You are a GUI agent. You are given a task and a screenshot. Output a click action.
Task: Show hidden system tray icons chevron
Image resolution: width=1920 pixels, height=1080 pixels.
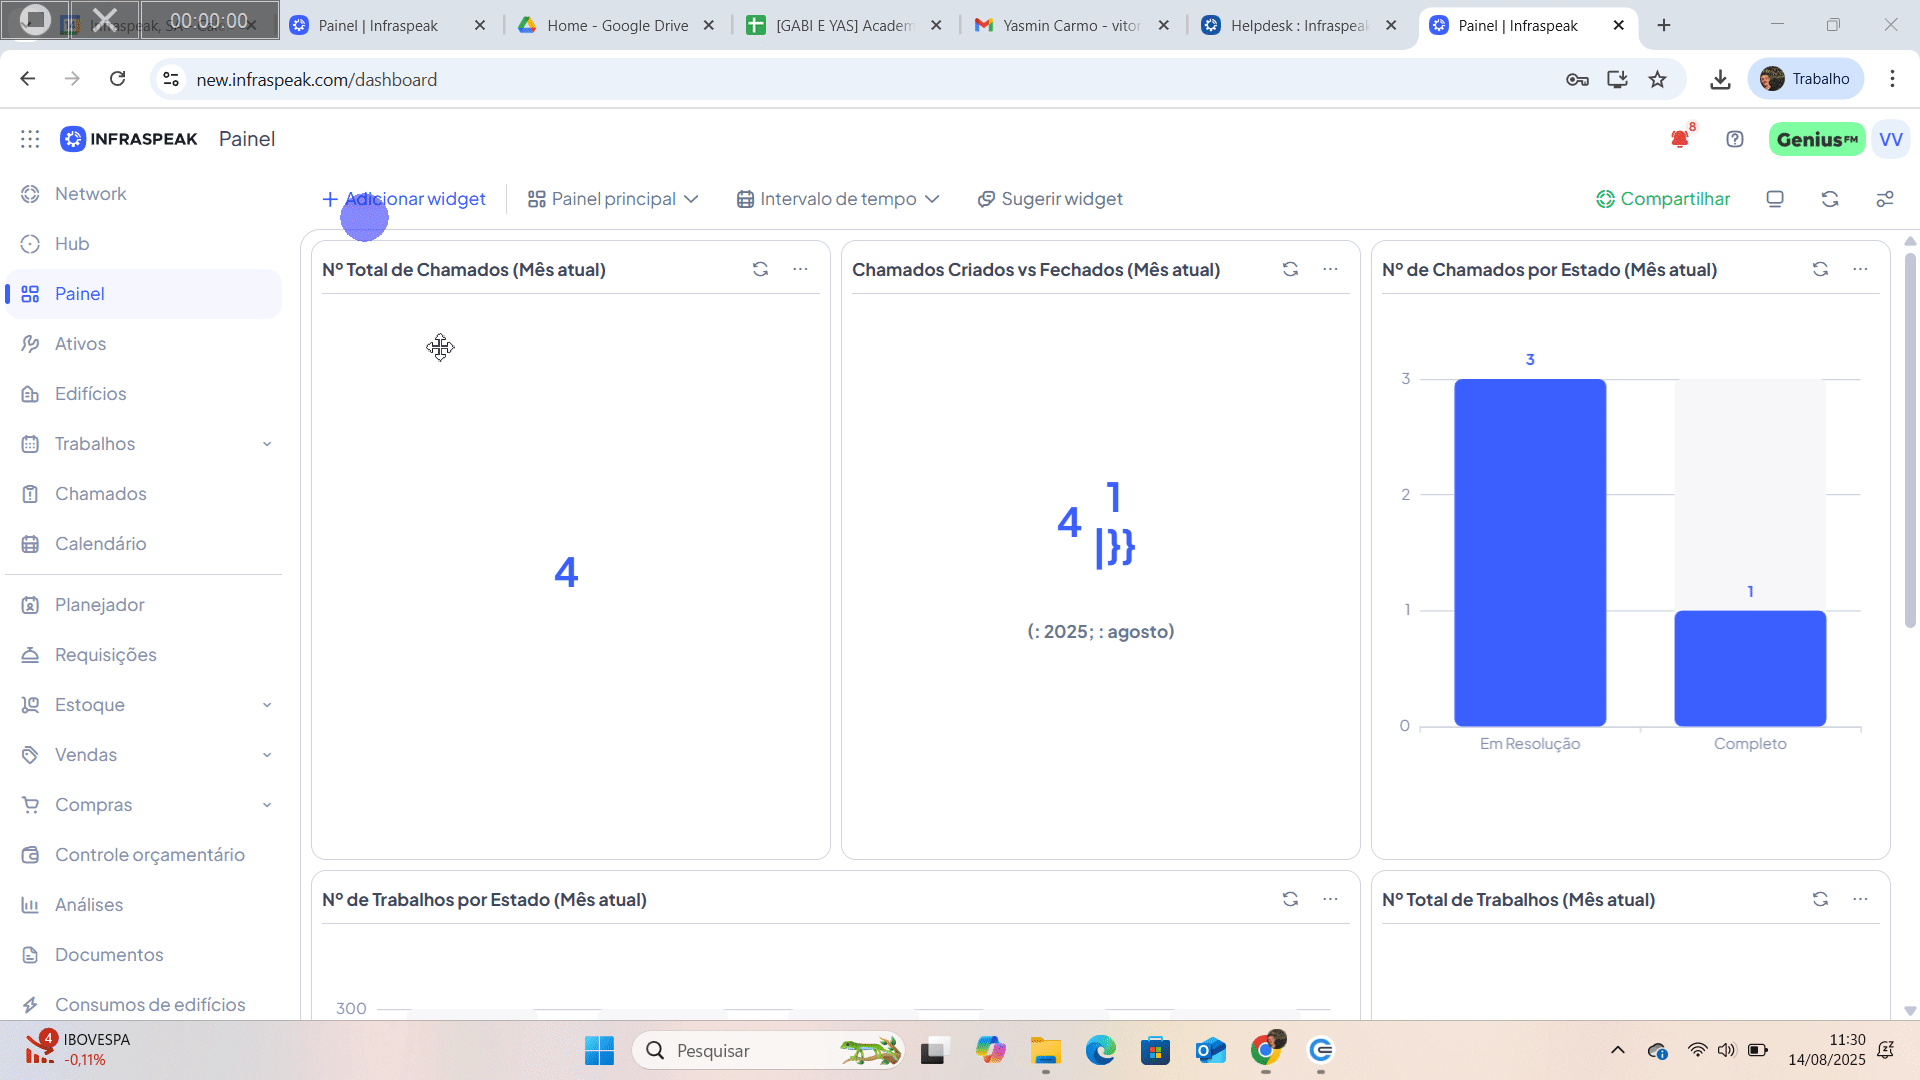point(1617,1050)
